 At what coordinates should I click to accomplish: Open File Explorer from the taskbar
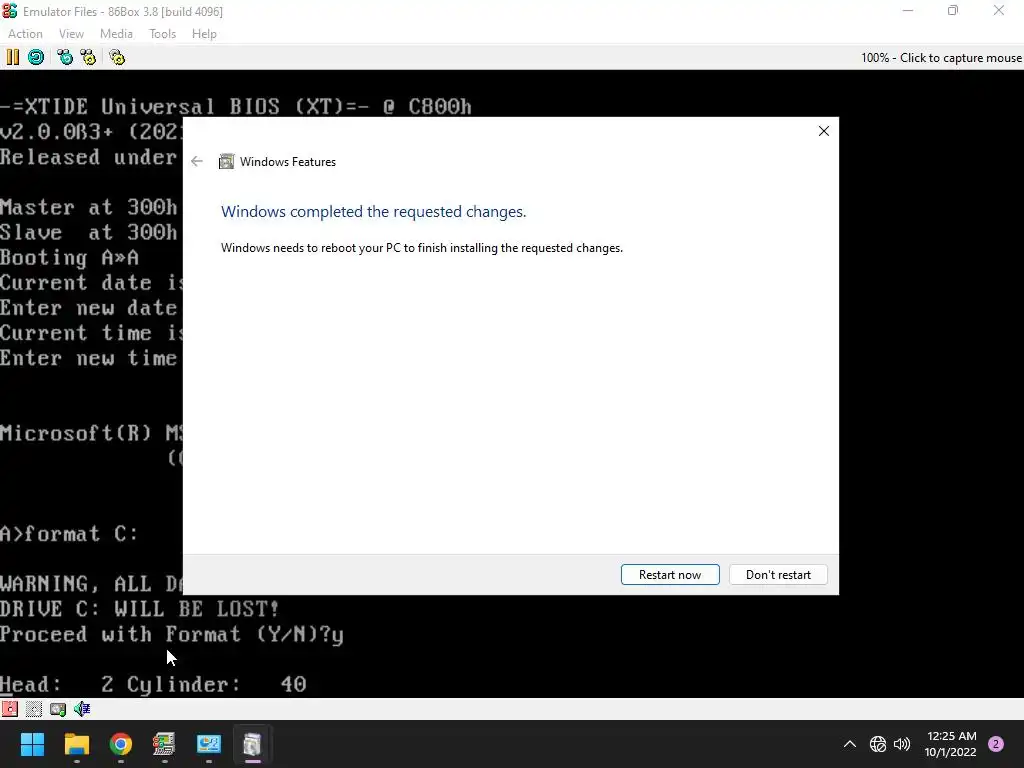(76, 744)
